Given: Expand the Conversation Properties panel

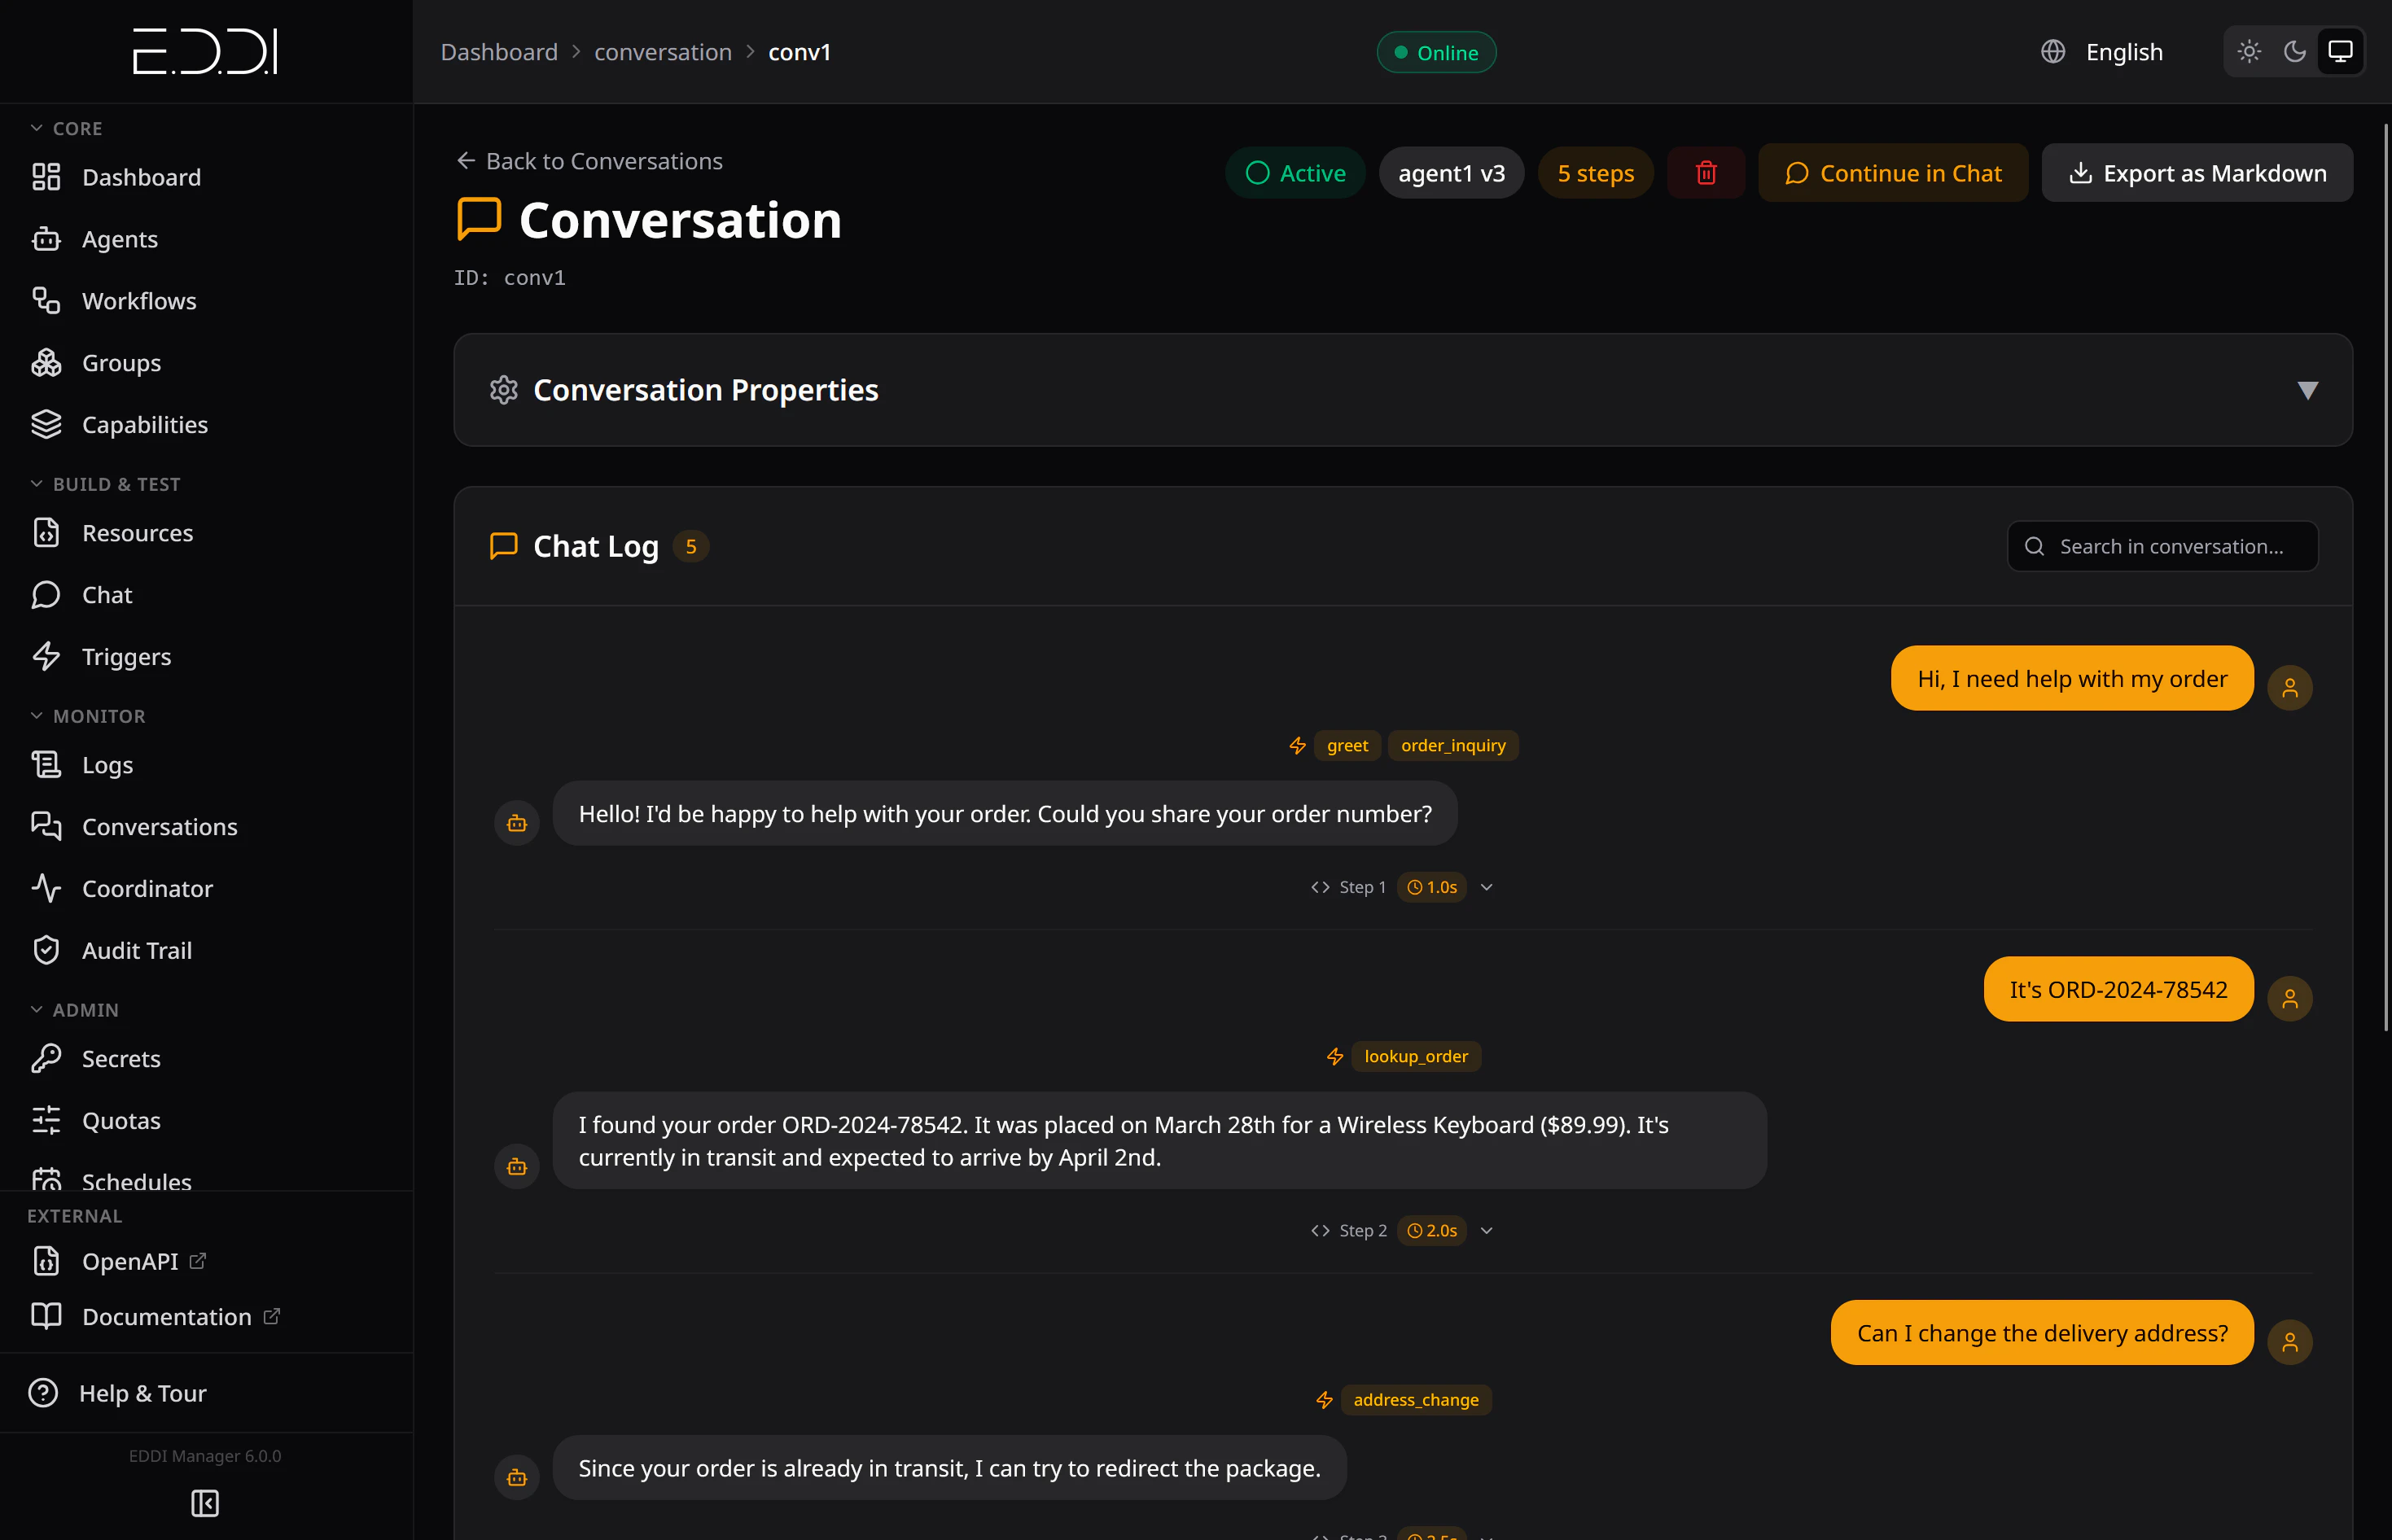Looking at the screenshot, I should pyautogui.click(x=2309, y=390).
